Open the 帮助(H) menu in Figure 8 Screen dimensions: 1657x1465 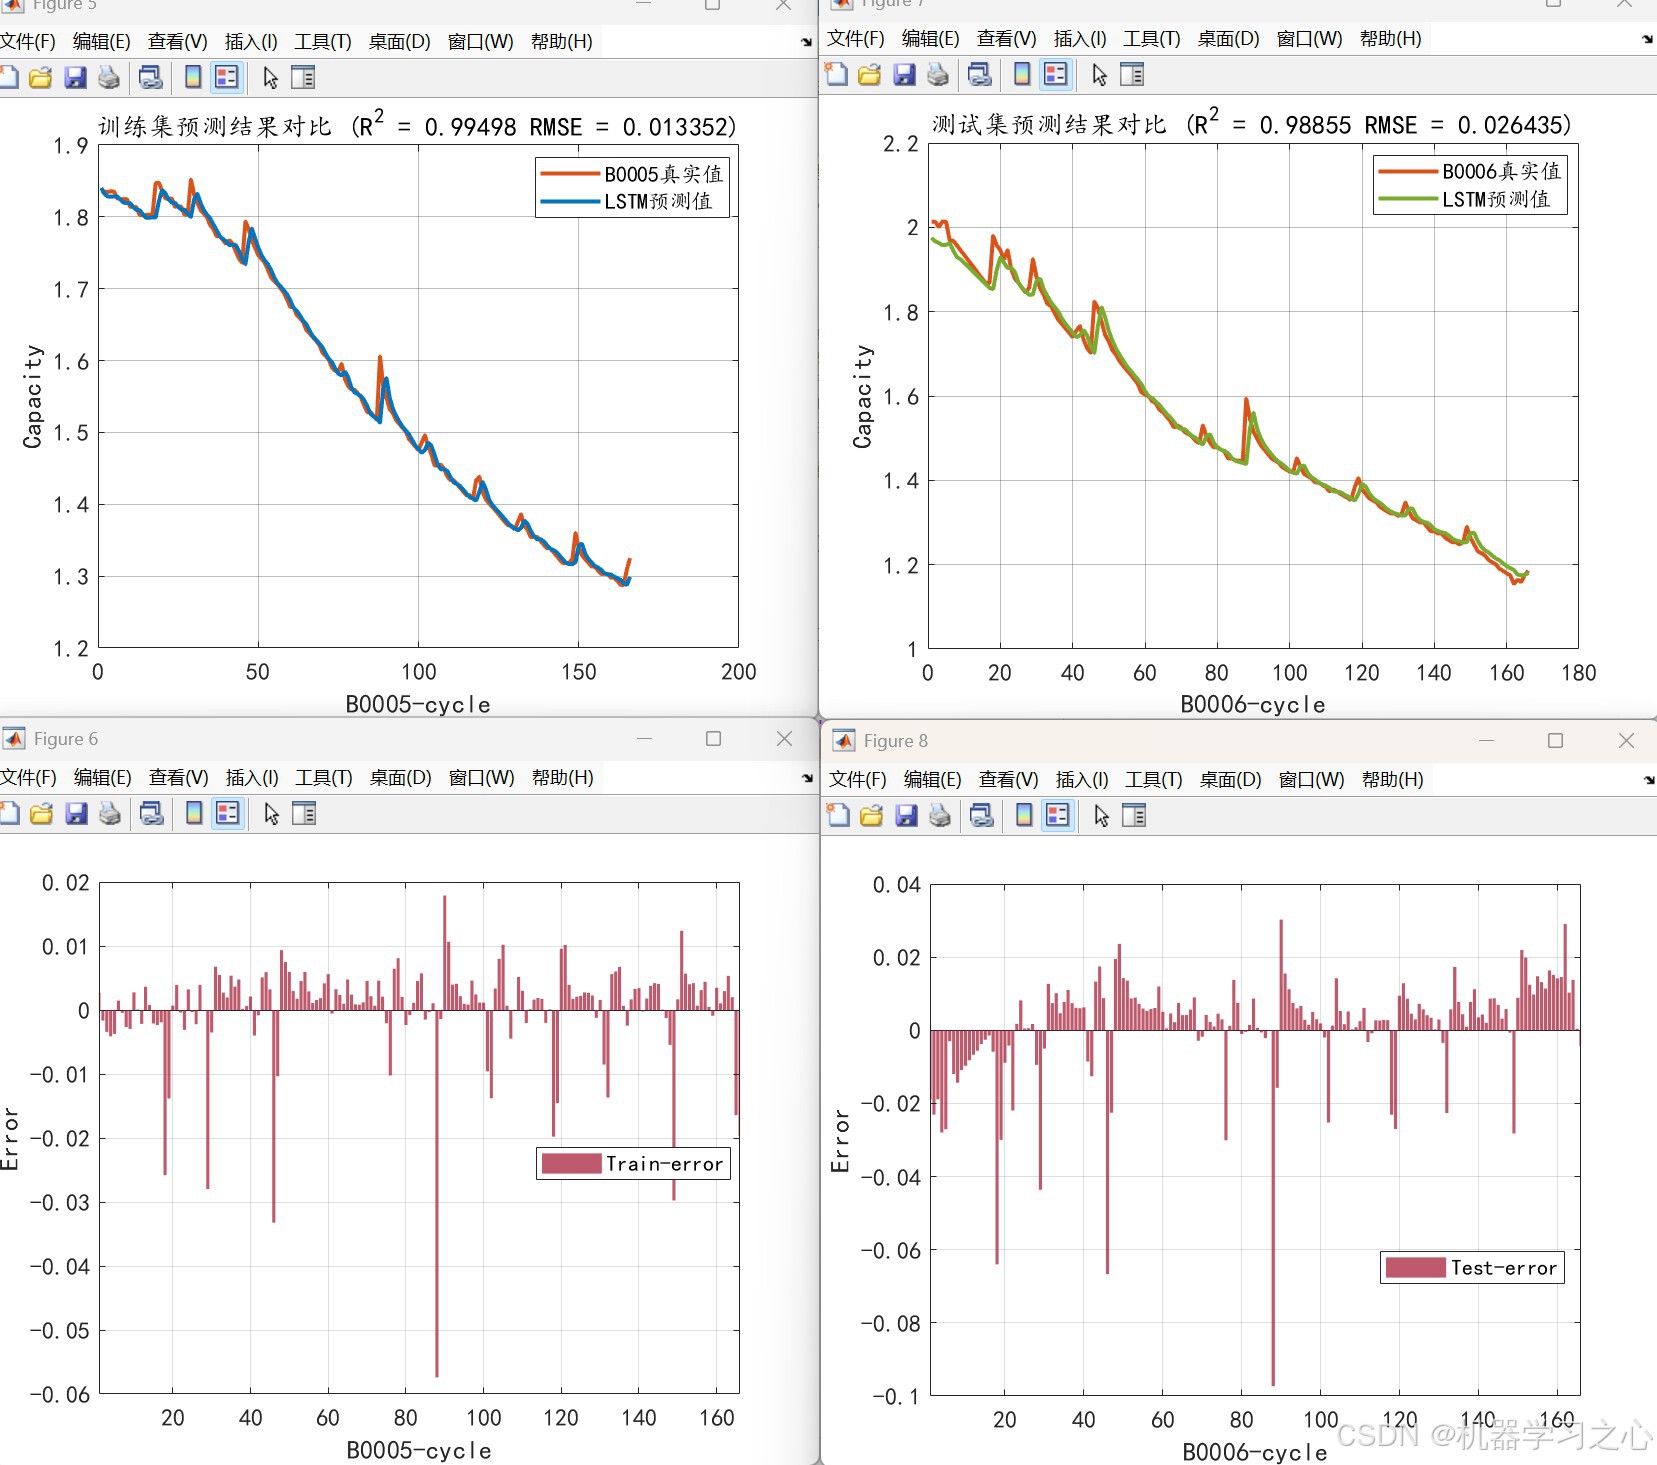point(1393,780)
